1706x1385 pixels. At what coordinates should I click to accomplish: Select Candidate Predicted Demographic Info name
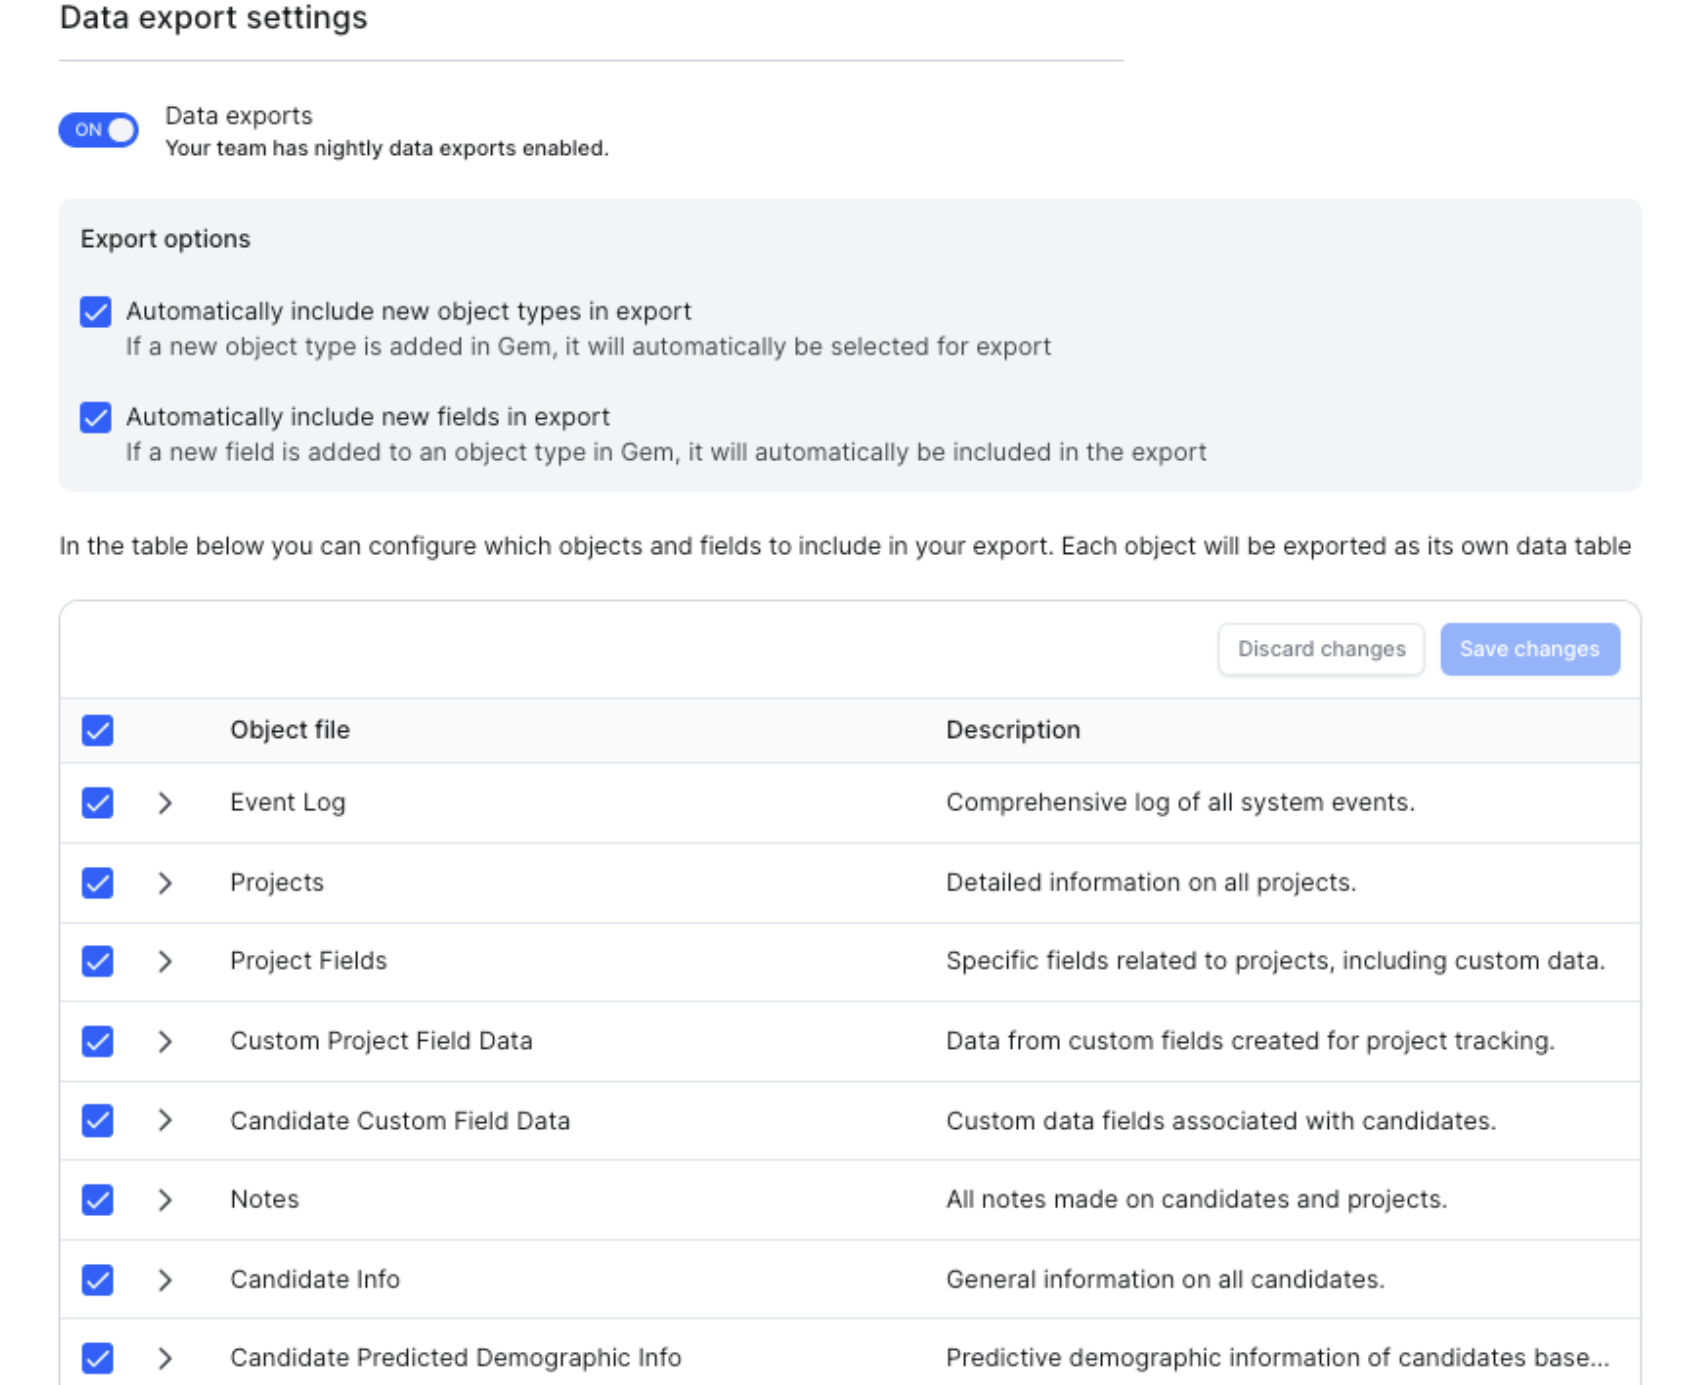tap(455, 1357)
